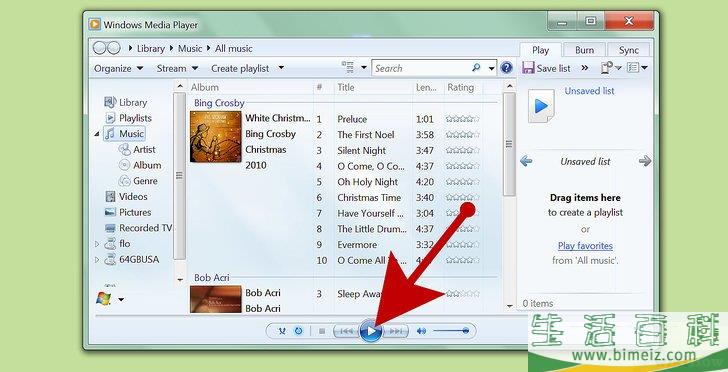Mute the volume speaker icon
Image resolution: width=728 pixels, height=372 pixels.
421,331
